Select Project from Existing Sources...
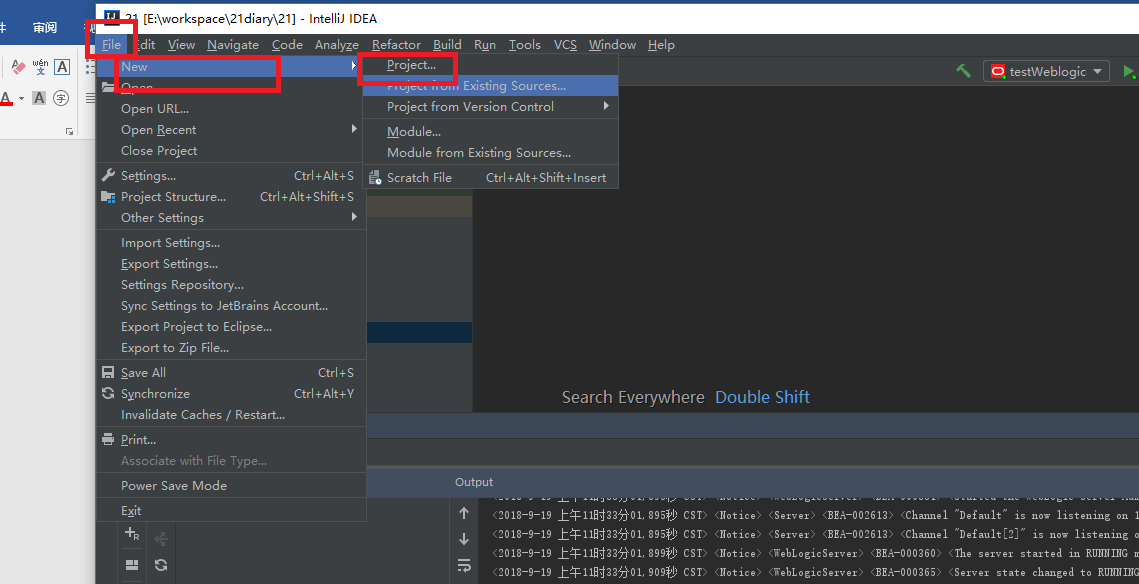 tap(490, 86)
